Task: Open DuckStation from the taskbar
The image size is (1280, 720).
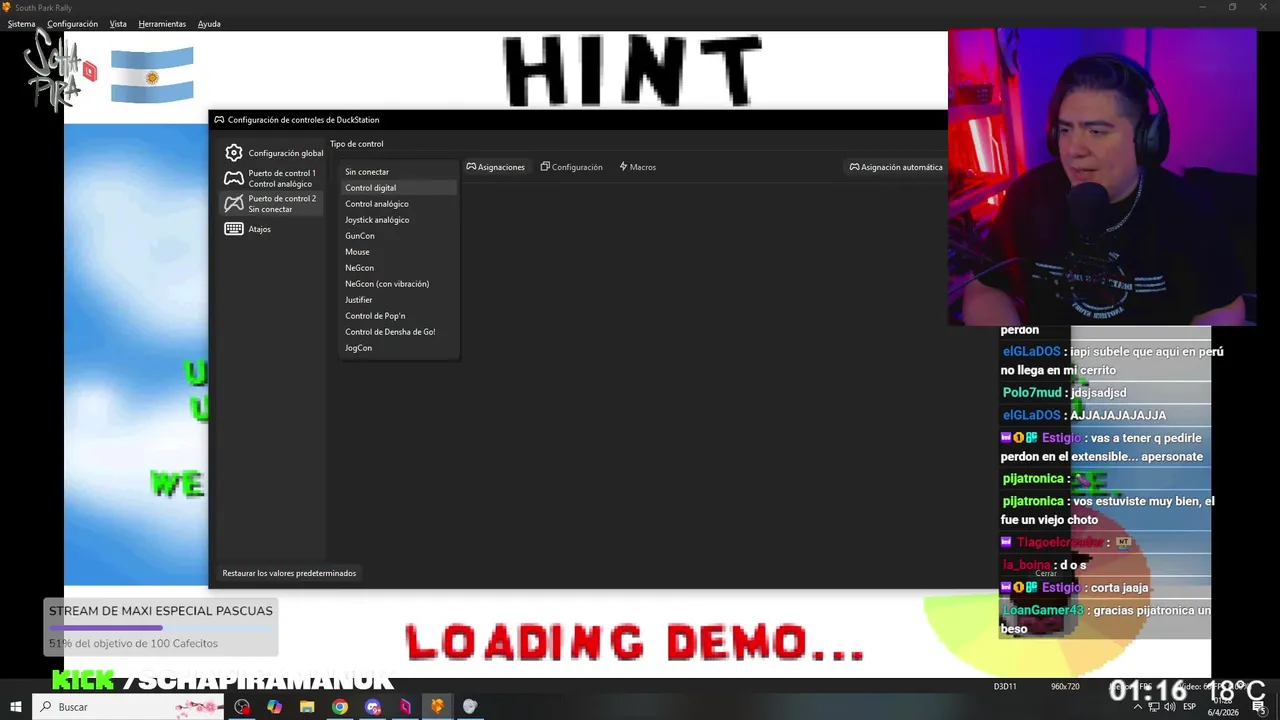Action: 470,707
